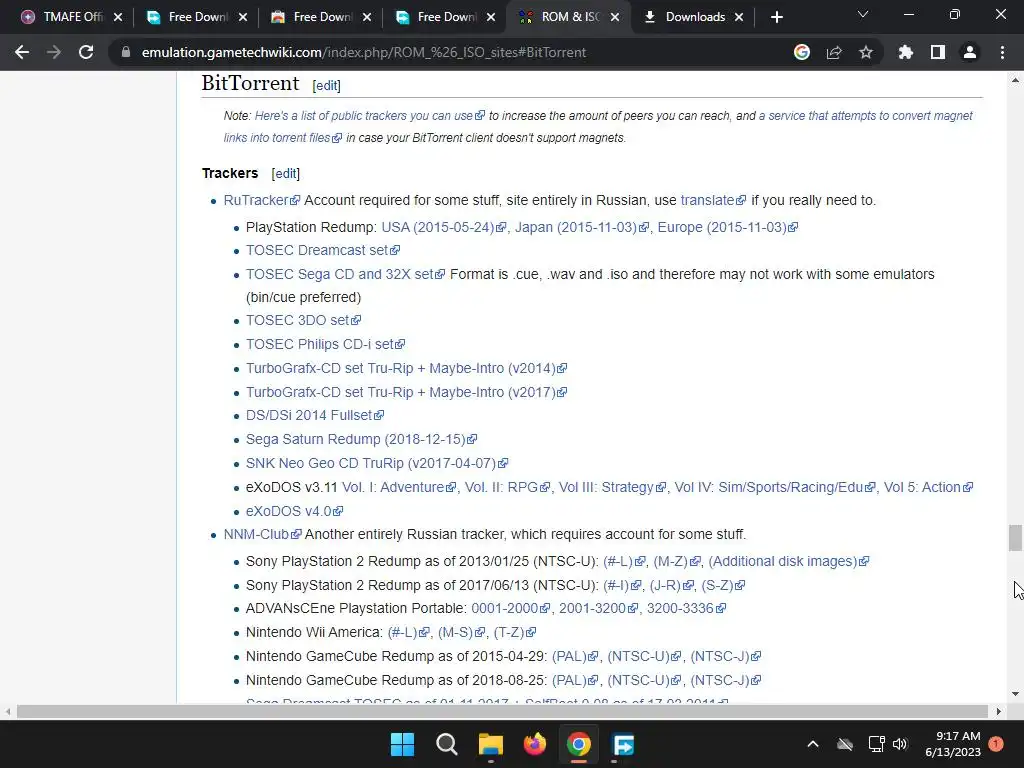Open the Extensions puzzle icon

[x=905, y=52]
